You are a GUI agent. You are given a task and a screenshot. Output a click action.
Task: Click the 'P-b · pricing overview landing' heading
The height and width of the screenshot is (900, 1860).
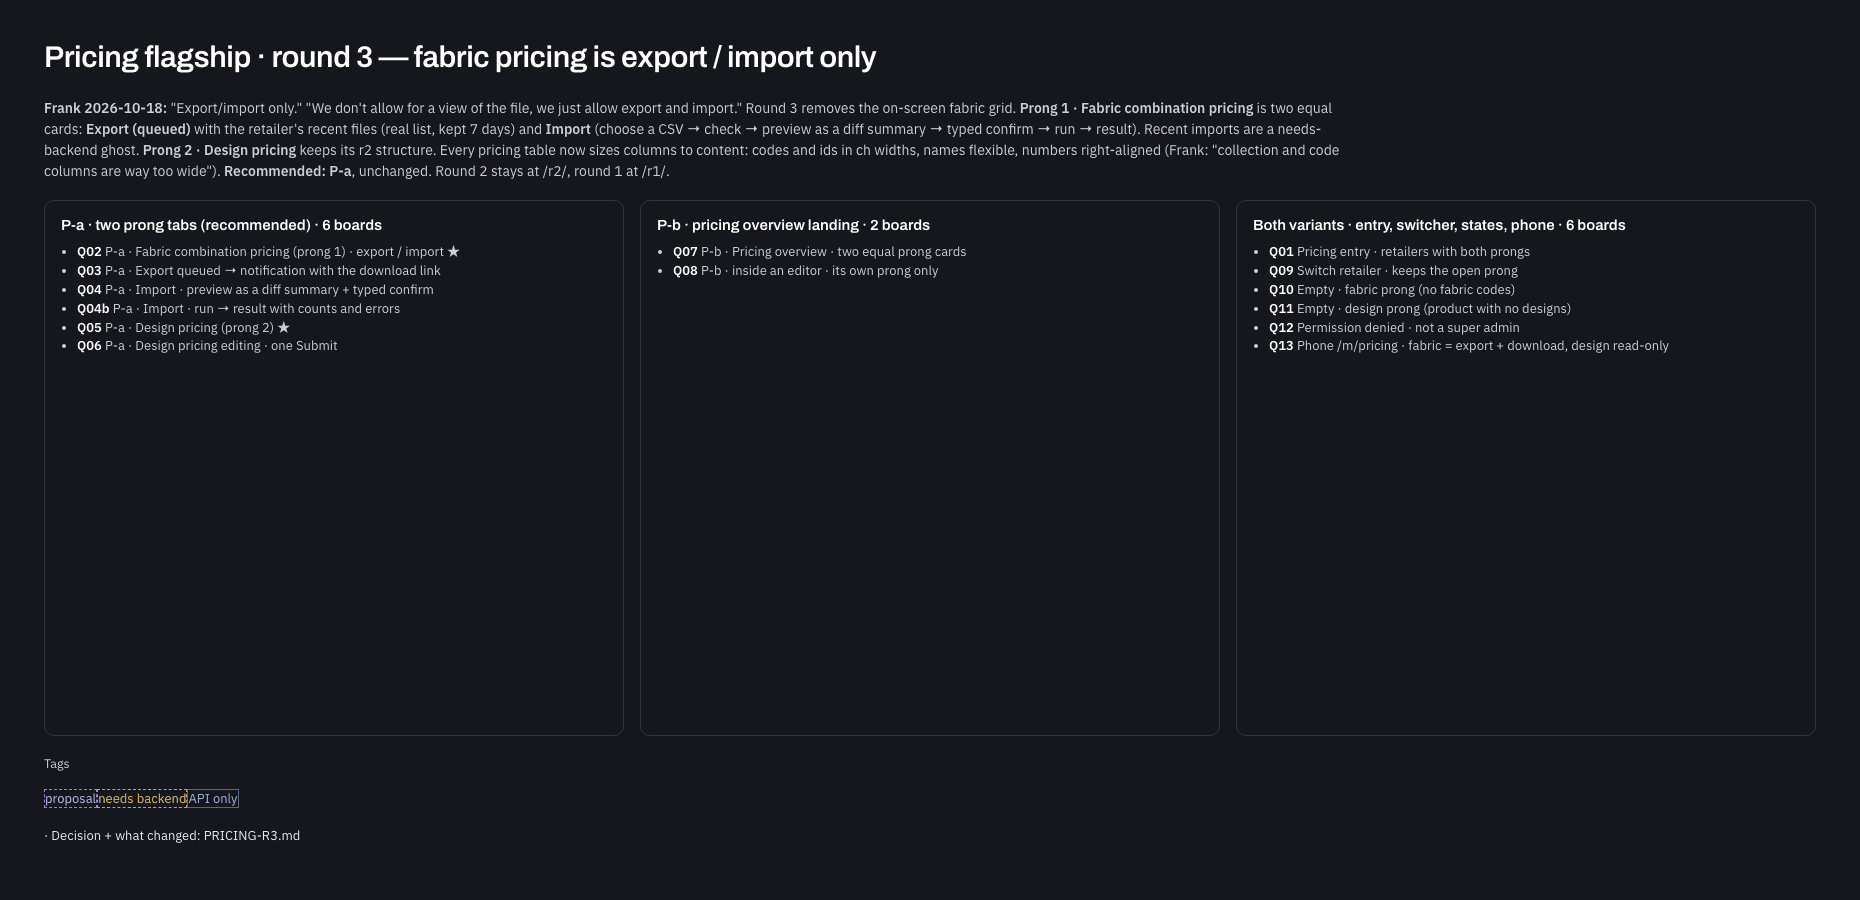(x=793, y=225)
